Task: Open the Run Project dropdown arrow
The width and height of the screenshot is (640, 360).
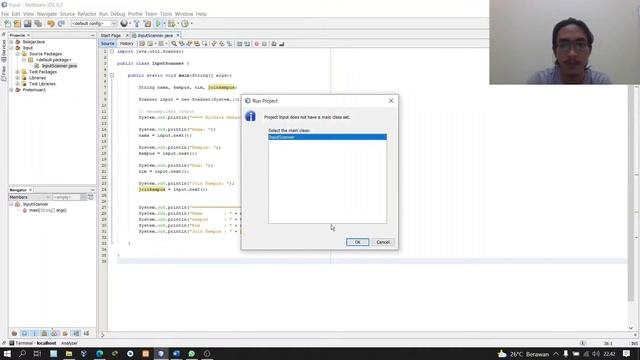Action: pyautogui.click(x=164, y=24)
